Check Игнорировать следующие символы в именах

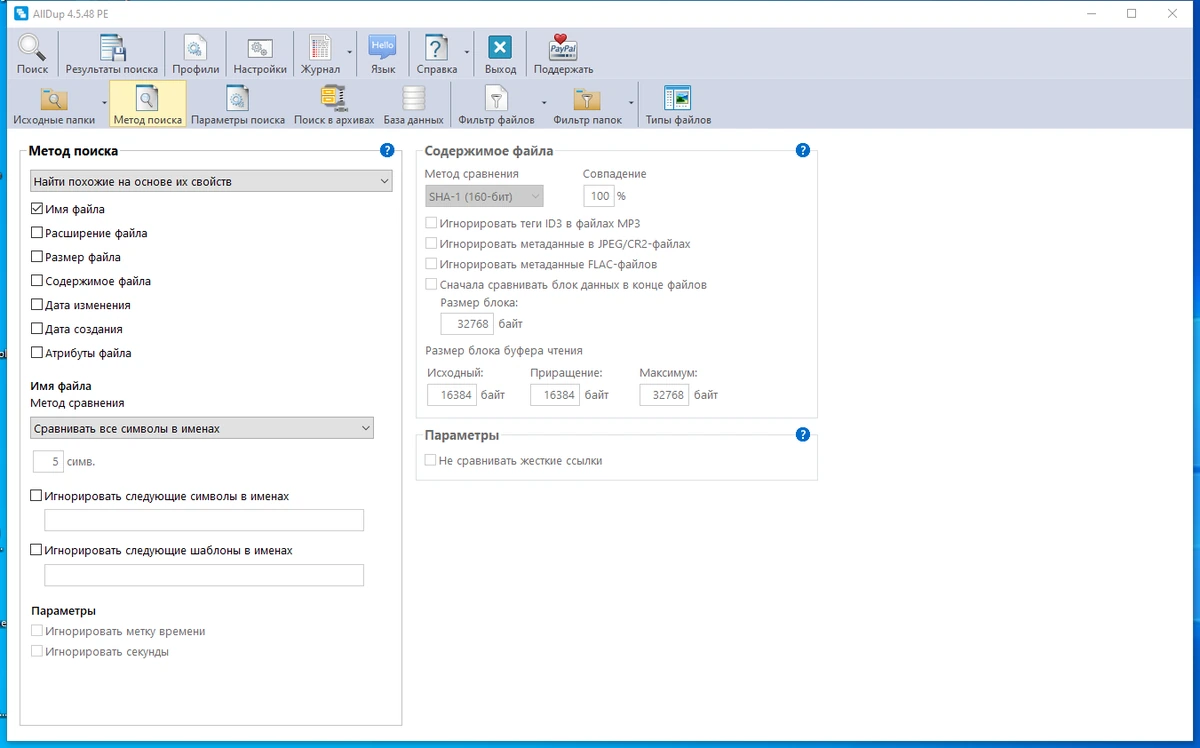click(x=37, y=496)
